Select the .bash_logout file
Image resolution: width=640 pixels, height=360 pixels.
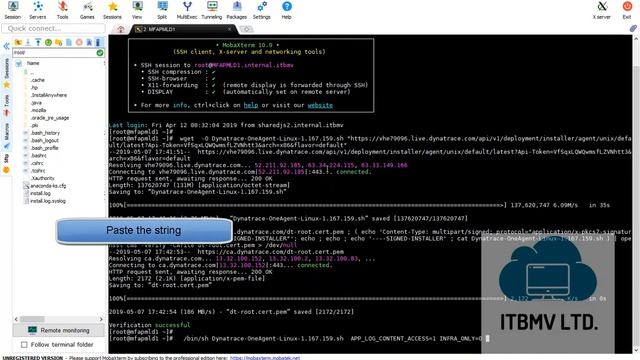pos(44,140)
